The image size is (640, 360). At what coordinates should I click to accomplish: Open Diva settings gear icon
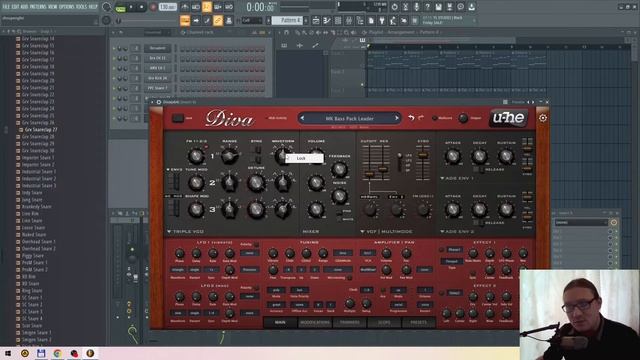[542, 118]
